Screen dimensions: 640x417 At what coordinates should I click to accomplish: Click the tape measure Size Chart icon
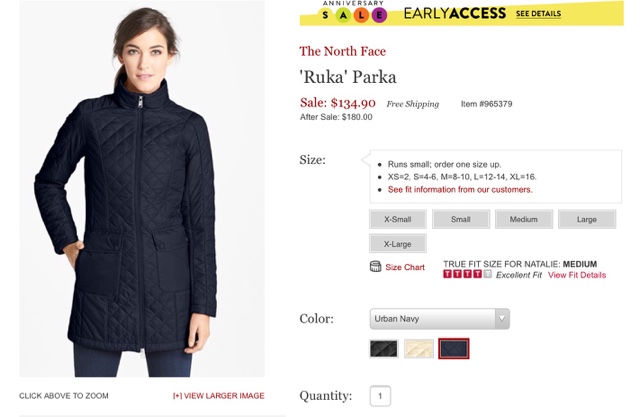(x=375, y=266)
